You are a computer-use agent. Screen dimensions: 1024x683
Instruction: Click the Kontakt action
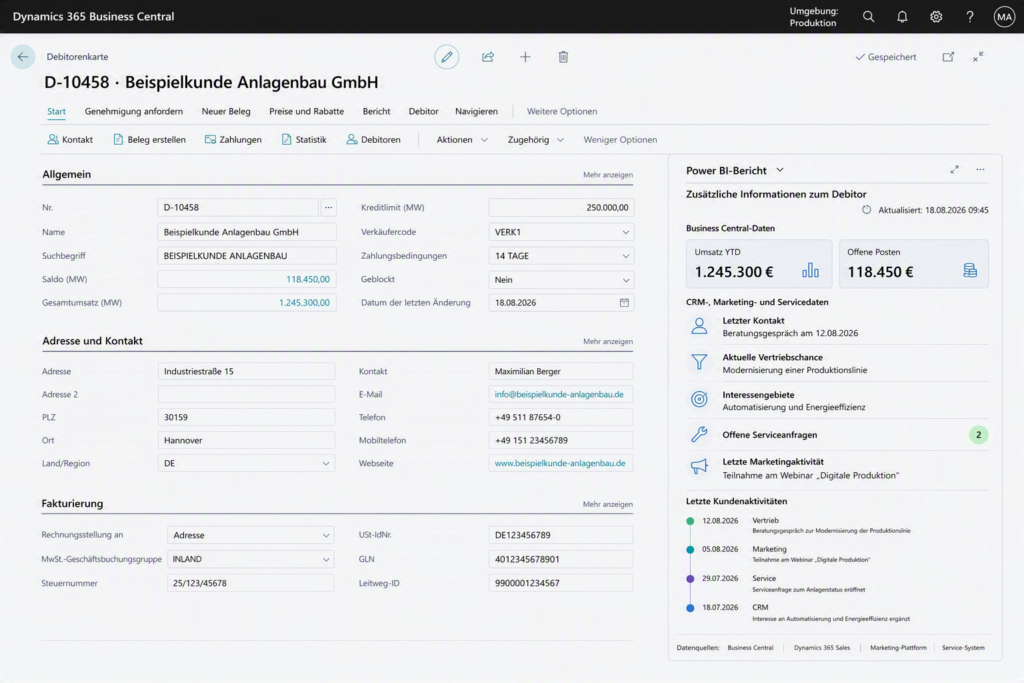tap(70, 139)
